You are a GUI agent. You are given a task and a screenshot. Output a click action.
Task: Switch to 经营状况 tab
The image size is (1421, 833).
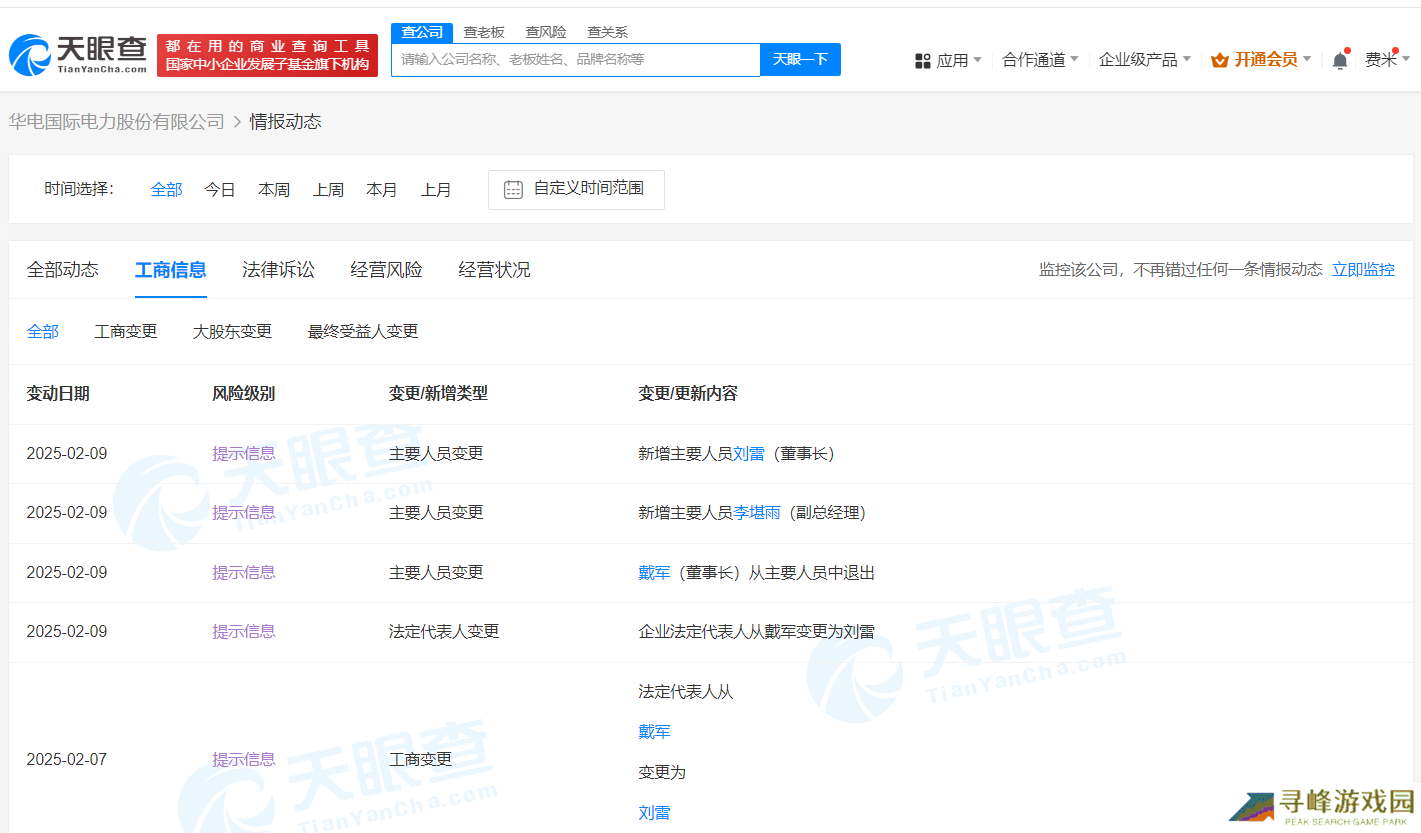pos(495,269)
